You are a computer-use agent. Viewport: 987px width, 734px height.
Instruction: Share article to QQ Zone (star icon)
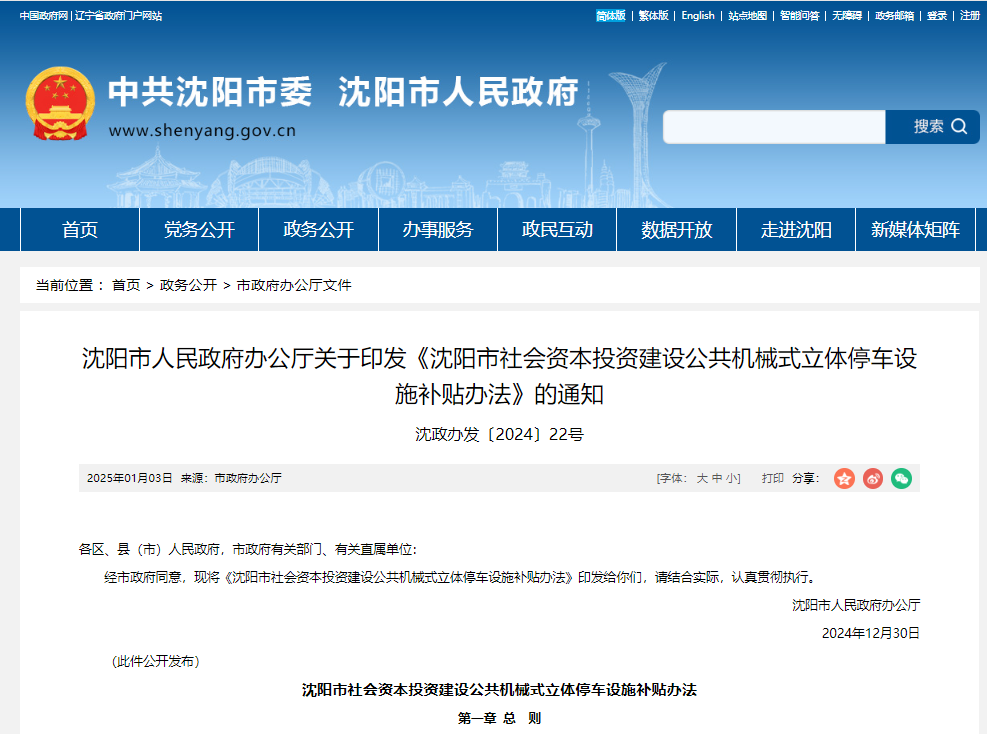click(845, 478)
